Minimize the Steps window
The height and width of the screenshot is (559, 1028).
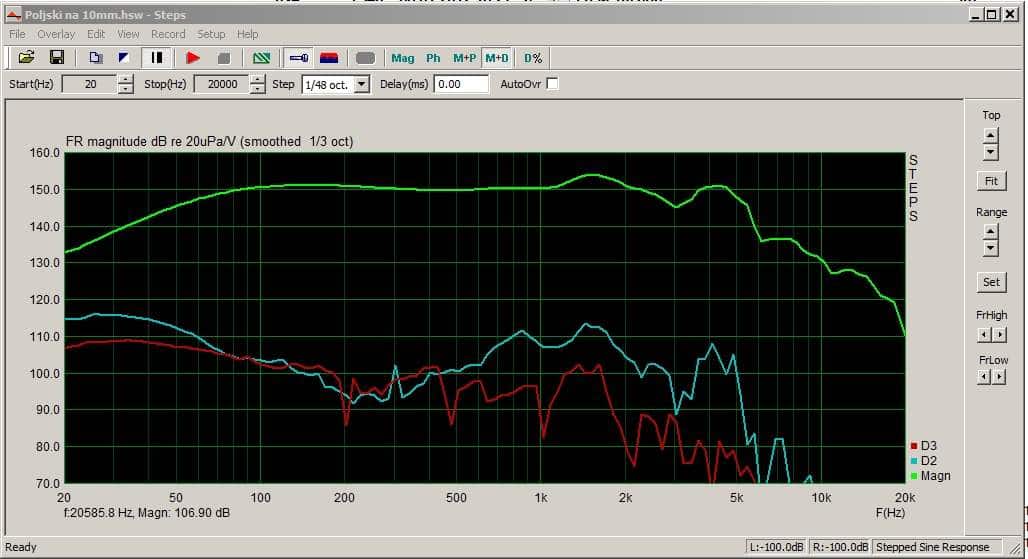point(976,14)
